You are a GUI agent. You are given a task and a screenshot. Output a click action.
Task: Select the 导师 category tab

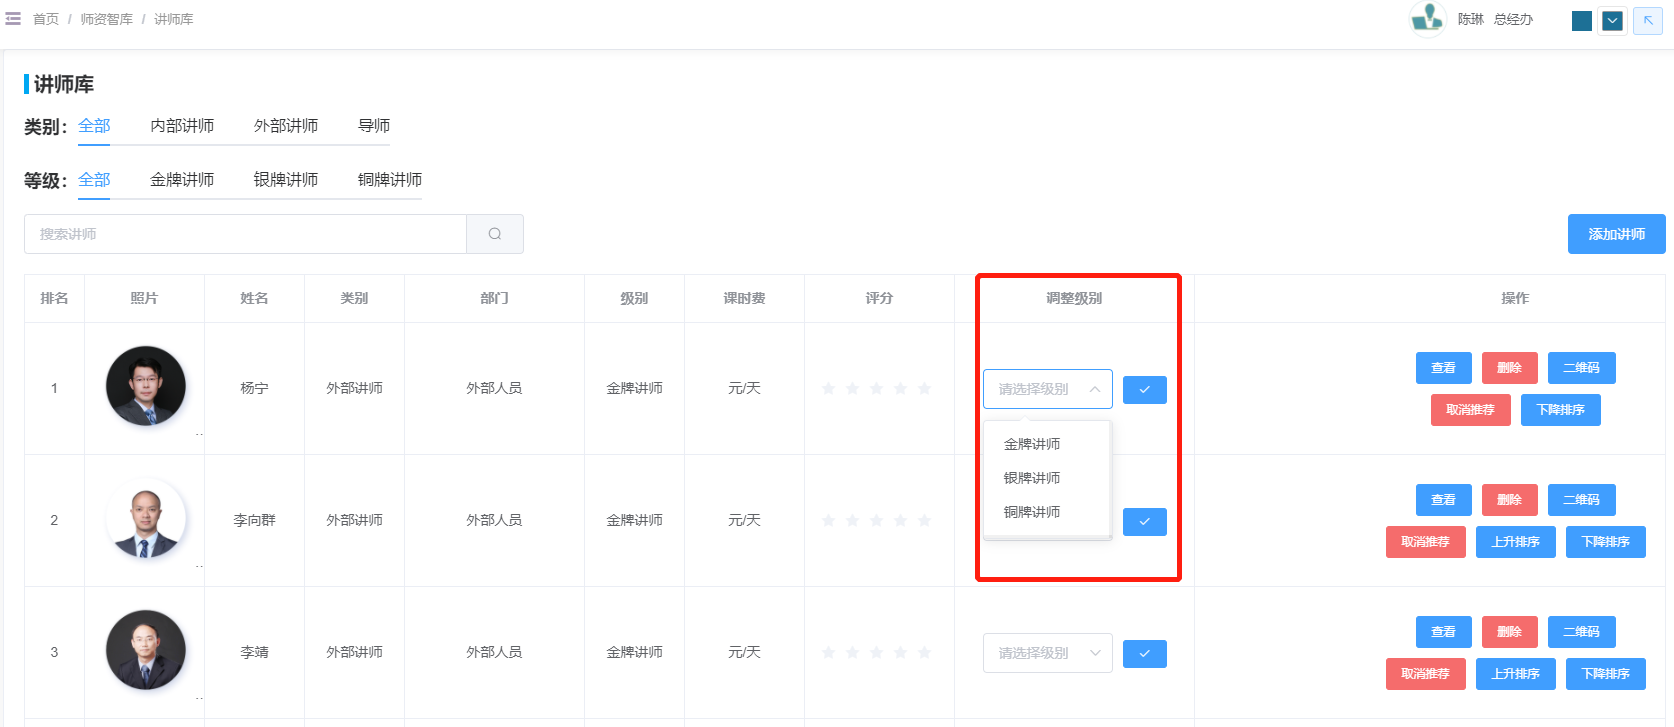(x=374, y=126)
